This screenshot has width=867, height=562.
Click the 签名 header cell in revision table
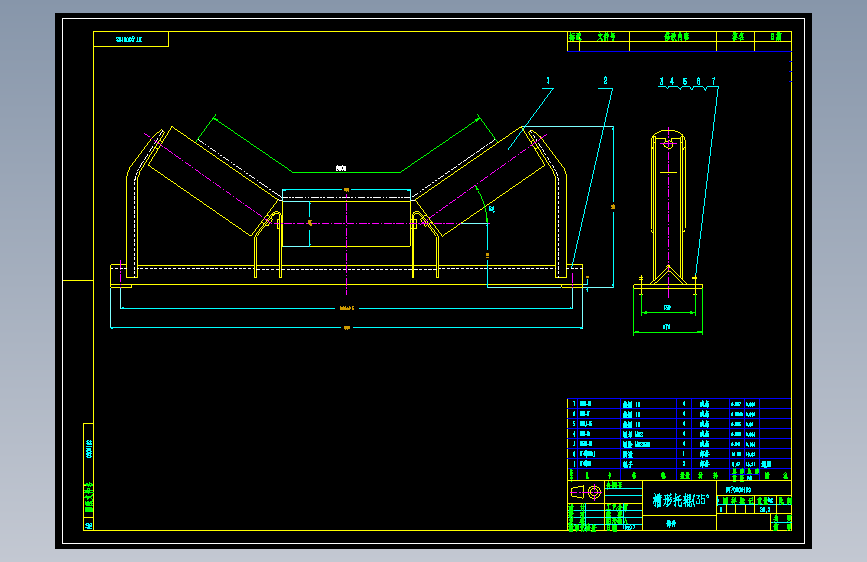pyautogui.click(x=736, y=37)
